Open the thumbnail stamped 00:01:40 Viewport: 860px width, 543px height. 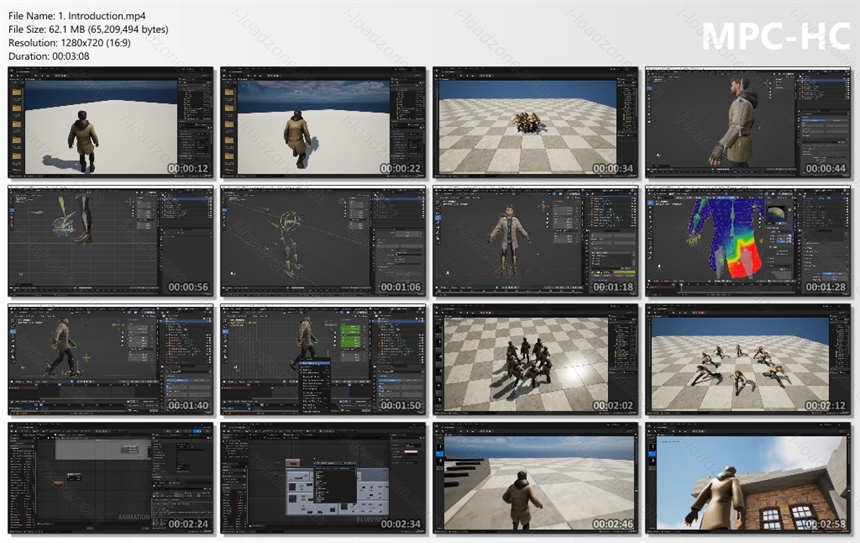[111, 360]
